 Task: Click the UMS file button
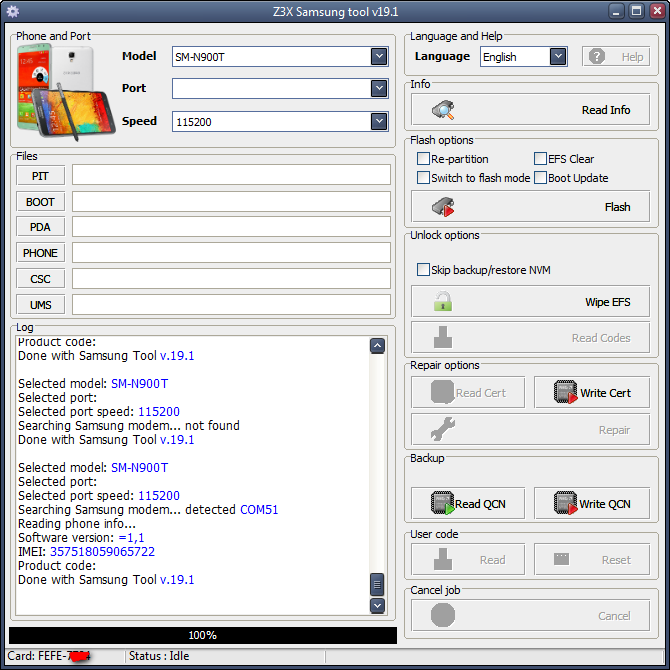(41, 305)
